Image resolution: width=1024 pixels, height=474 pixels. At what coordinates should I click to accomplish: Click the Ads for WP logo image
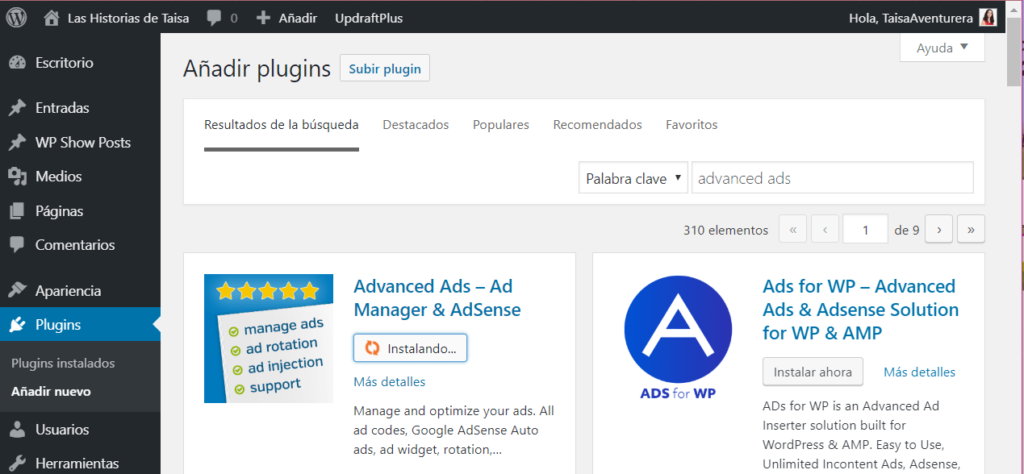678,337
